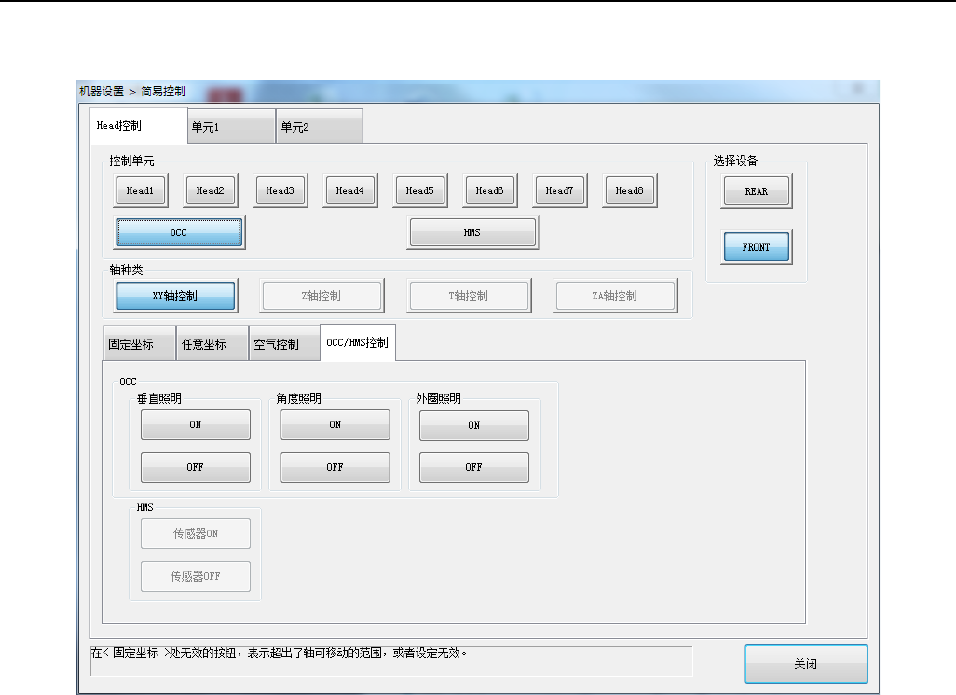Select the Head4 control unit
The height and width of the screenshot is (695, 956).
click(x=350, y=191)
